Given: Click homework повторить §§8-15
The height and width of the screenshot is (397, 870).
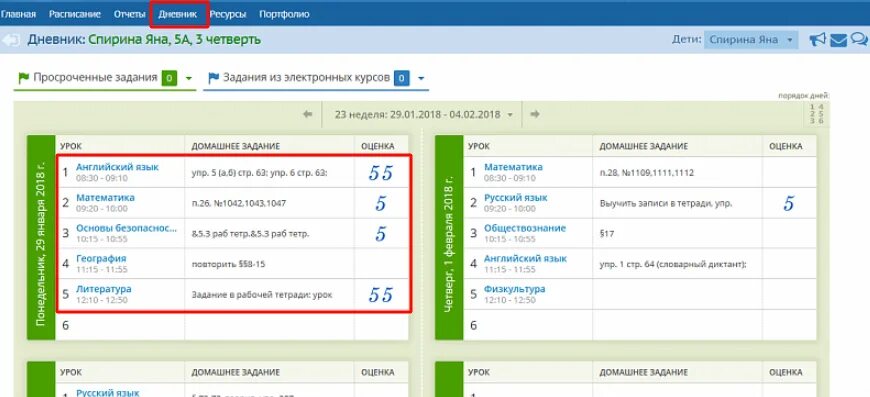Looking at the screenshot, I should [228, 264].
